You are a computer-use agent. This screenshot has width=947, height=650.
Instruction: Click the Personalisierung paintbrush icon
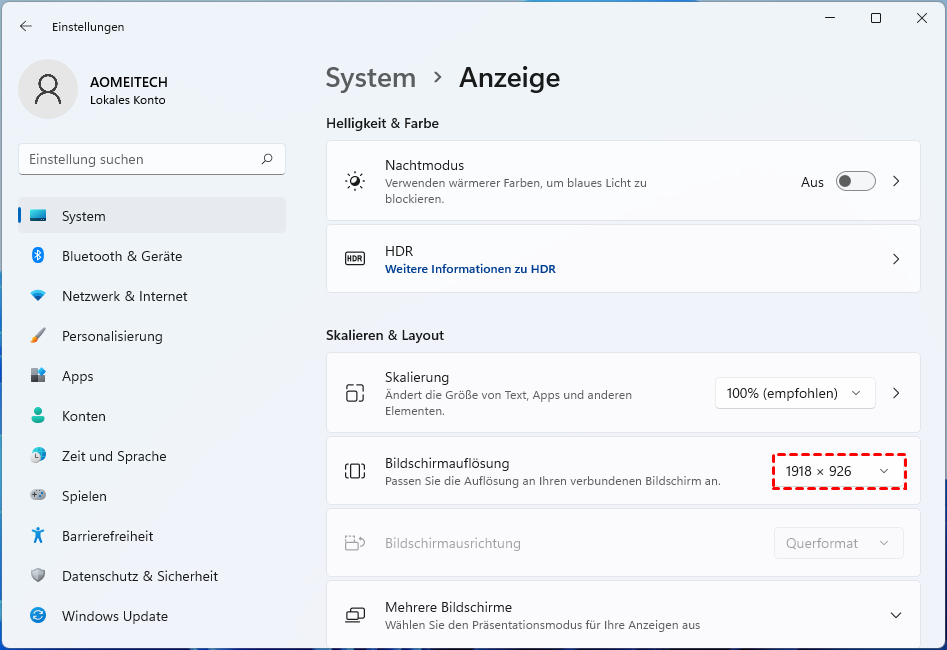tap(38, 336)
